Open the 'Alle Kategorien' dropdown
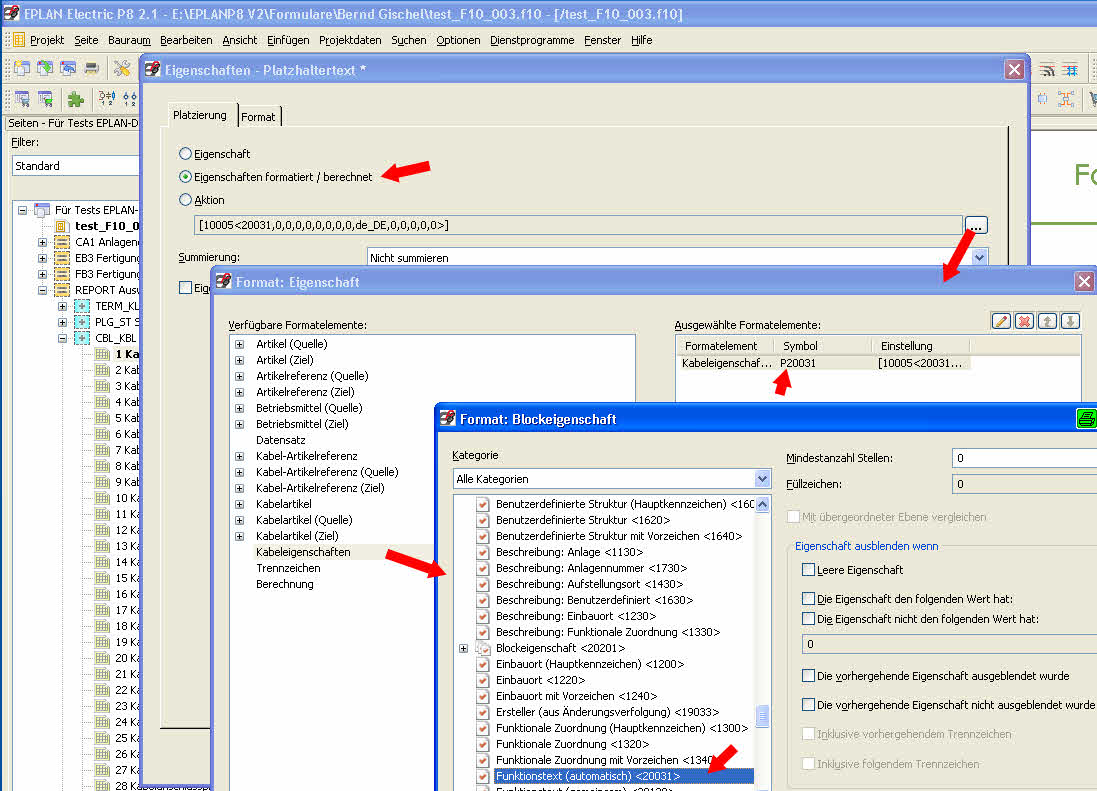Image resolution: width=1097 pixels, height=791 pixels. (x=763, y=479)
